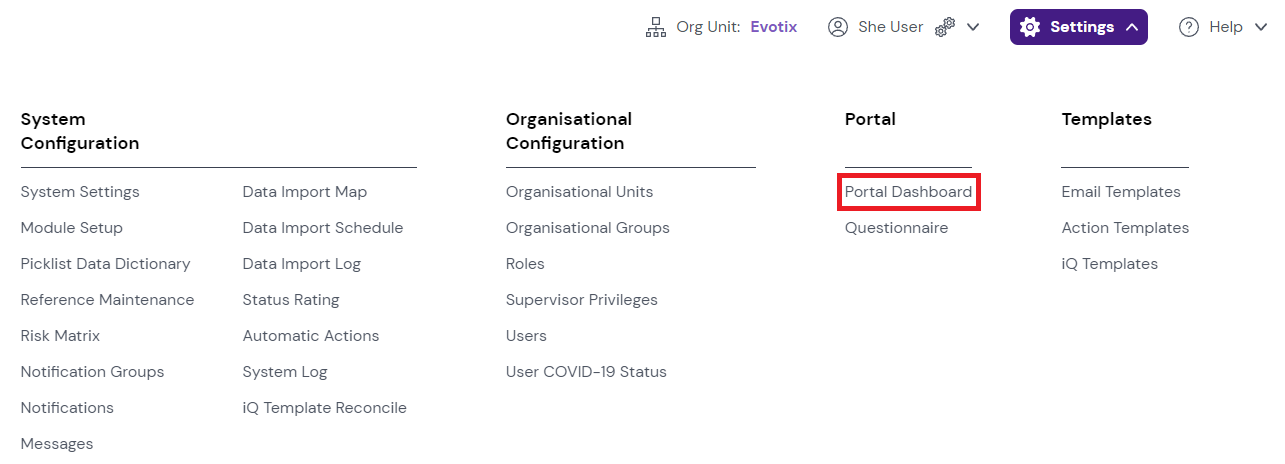Select Risk Matrix
1285x464 pixels.
point(60,336)
